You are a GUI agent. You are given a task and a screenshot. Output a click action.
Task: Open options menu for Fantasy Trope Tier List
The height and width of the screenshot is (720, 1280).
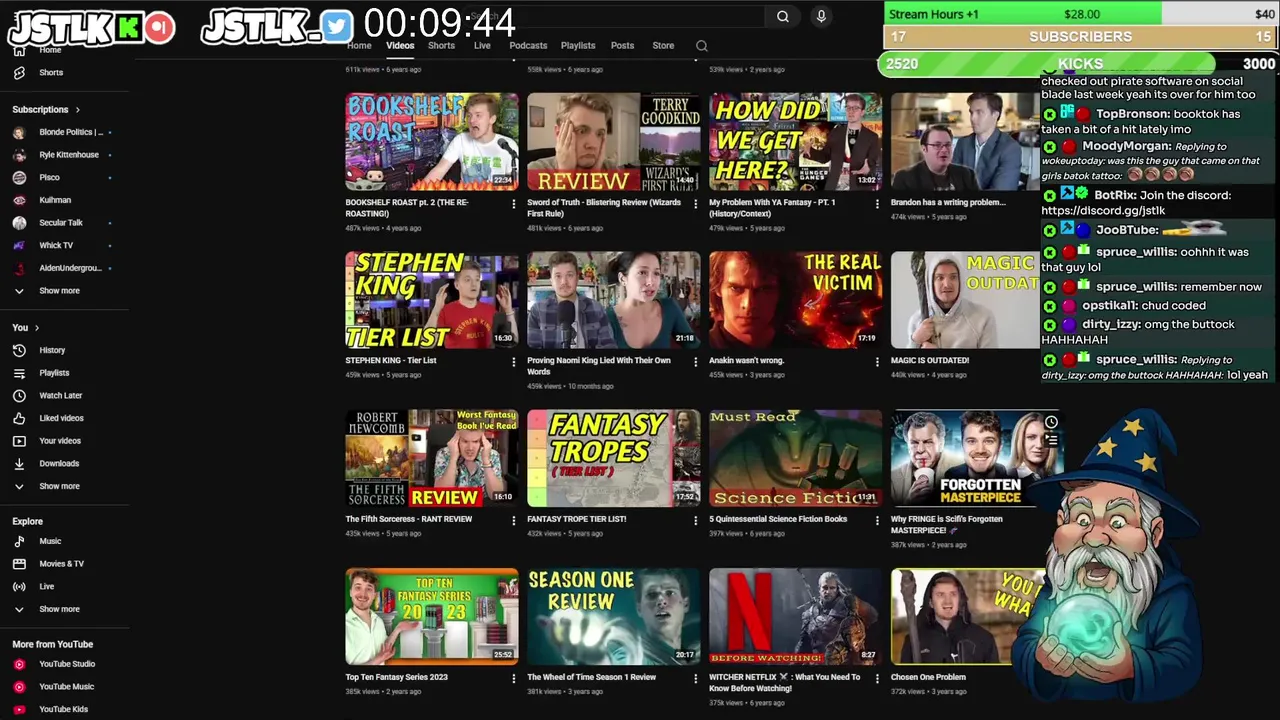[x=696, y=520]
